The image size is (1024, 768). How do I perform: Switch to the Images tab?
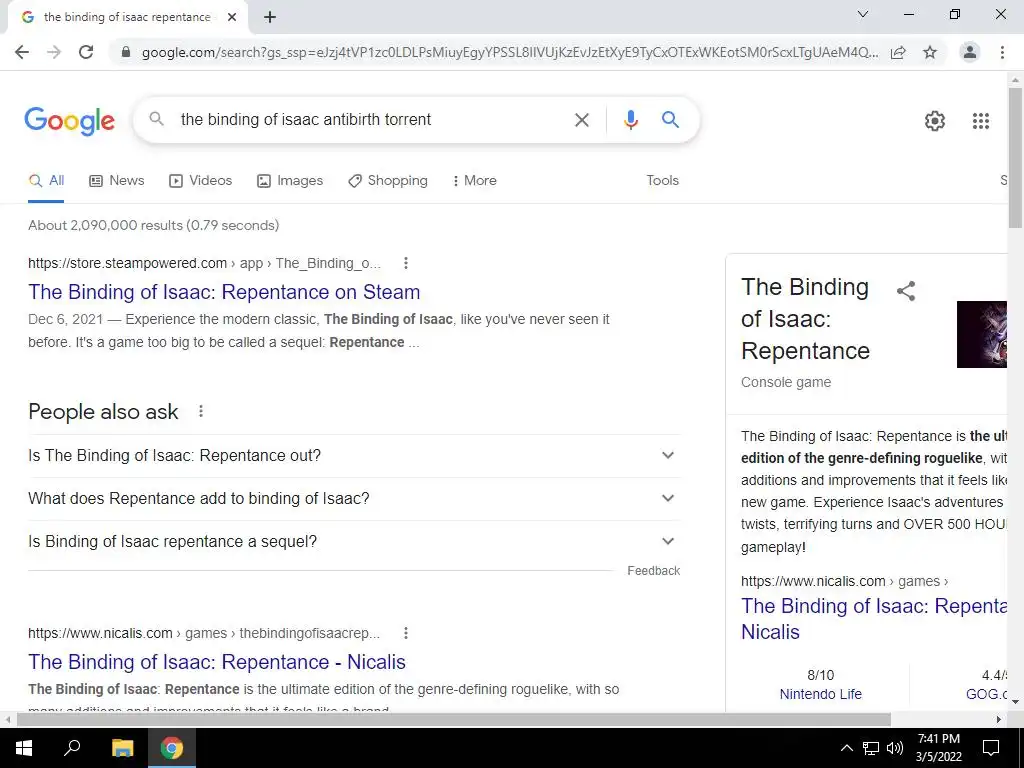290,181
